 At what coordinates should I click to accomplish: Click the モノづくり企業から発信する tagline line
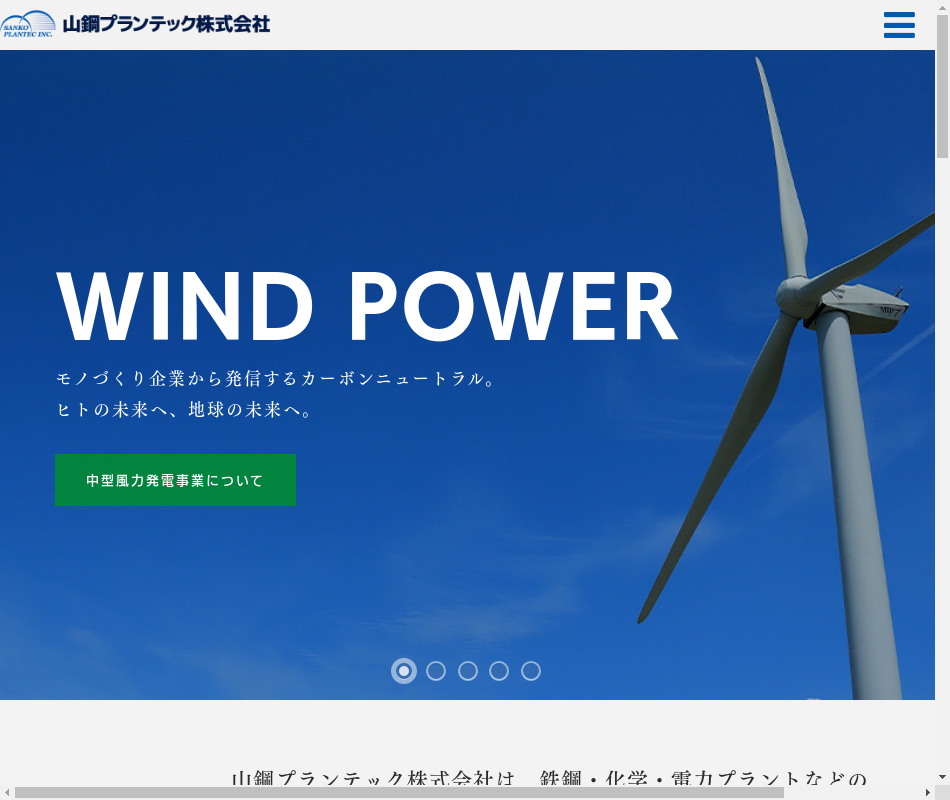pos(276,380)
